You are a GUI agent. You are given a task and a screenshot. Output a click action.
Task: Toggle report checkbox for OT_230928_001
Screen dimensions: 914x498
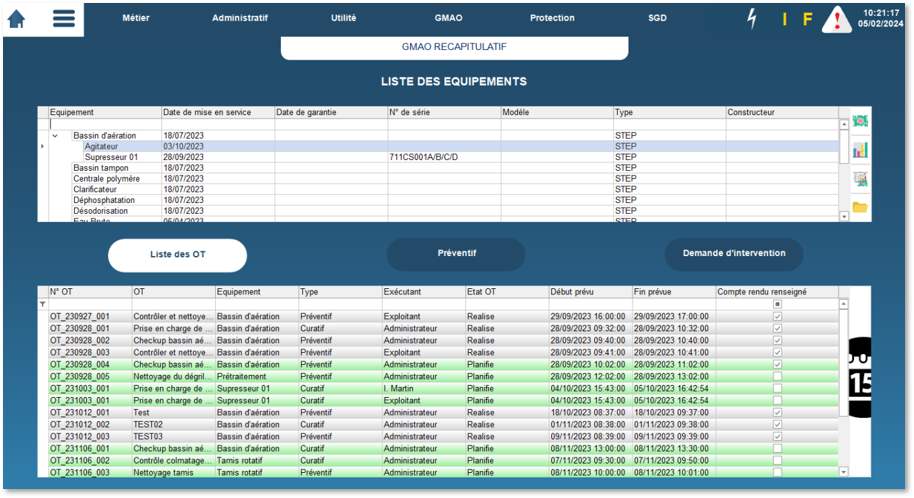pyautogui.click(x=777, y=328)
